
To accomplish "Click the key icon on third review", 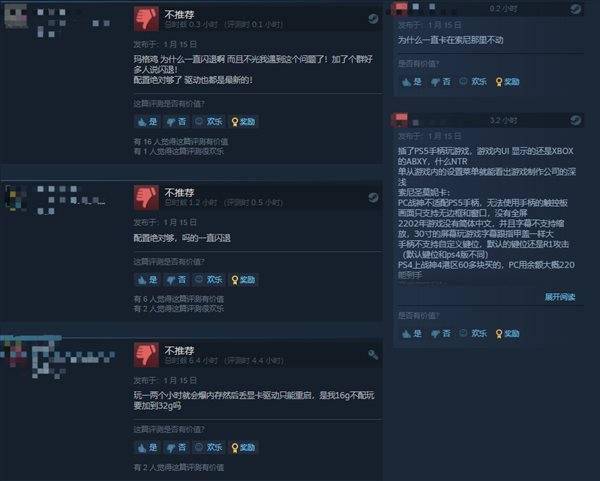I will coord(373,355).
